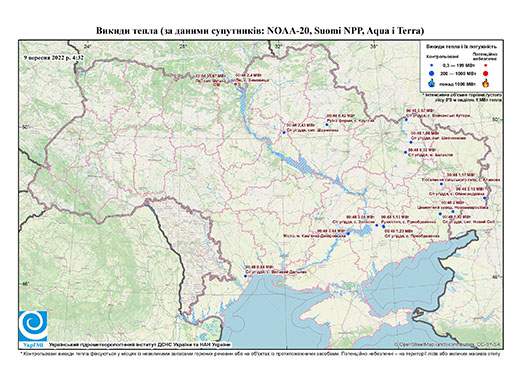The image size is (520, 368).
Task: Click the small blue dot legend symbol
Action: tap(432, 65)
